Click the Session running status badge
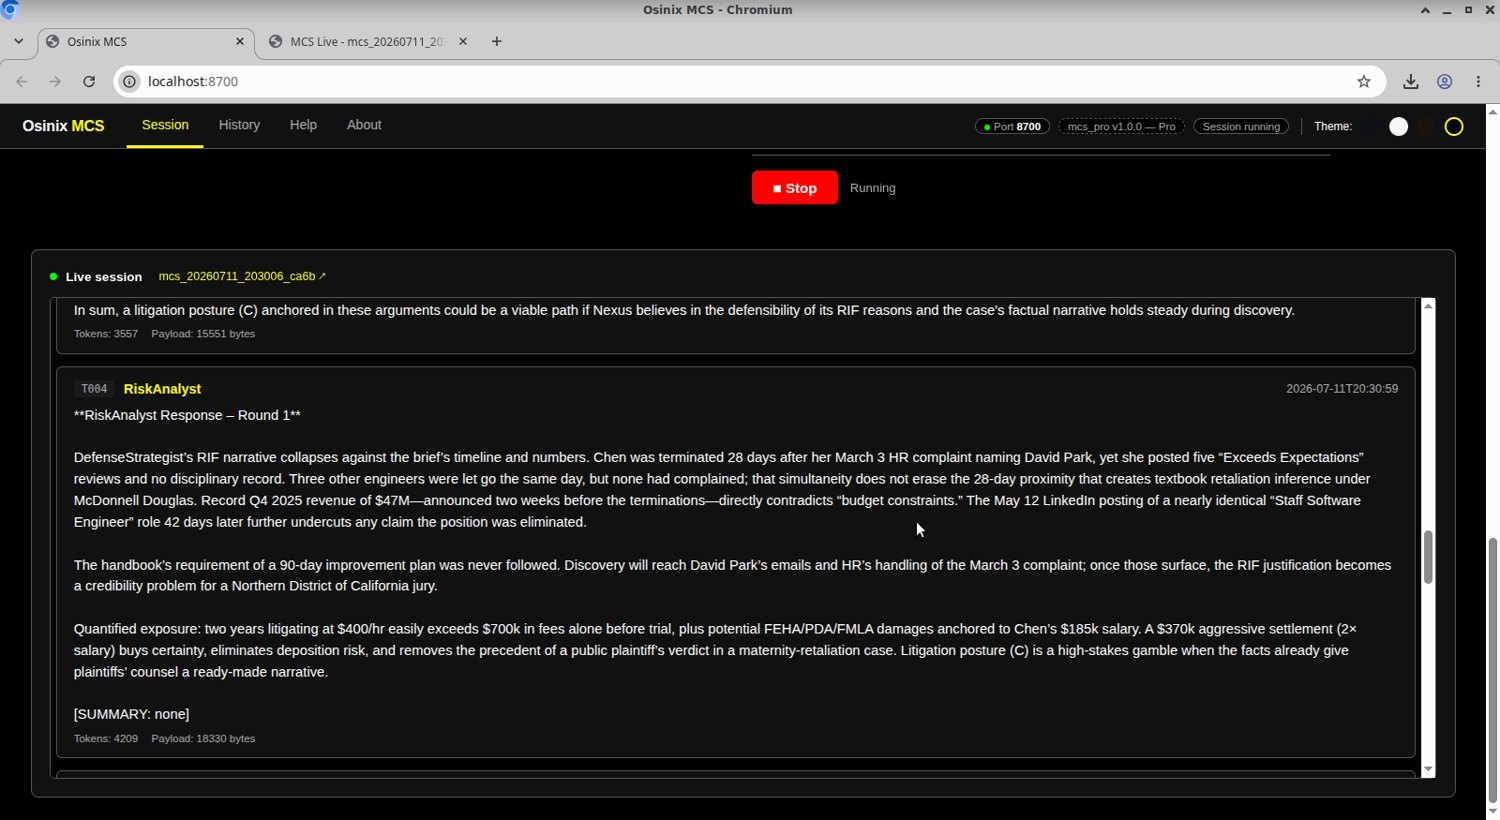 click(1241, 126)
